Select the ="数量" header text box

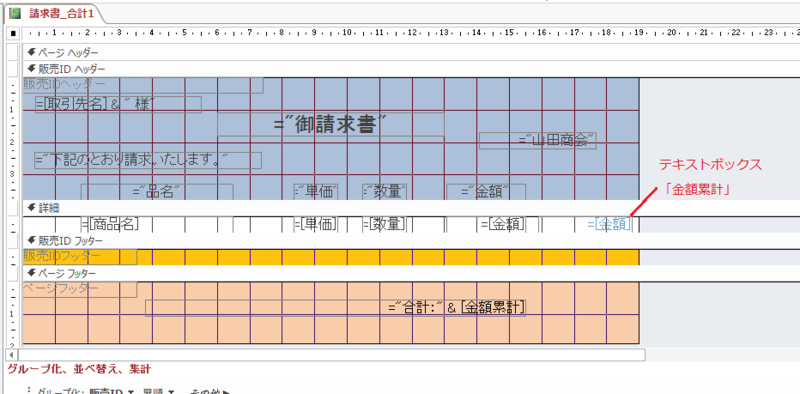pos(385,192)
